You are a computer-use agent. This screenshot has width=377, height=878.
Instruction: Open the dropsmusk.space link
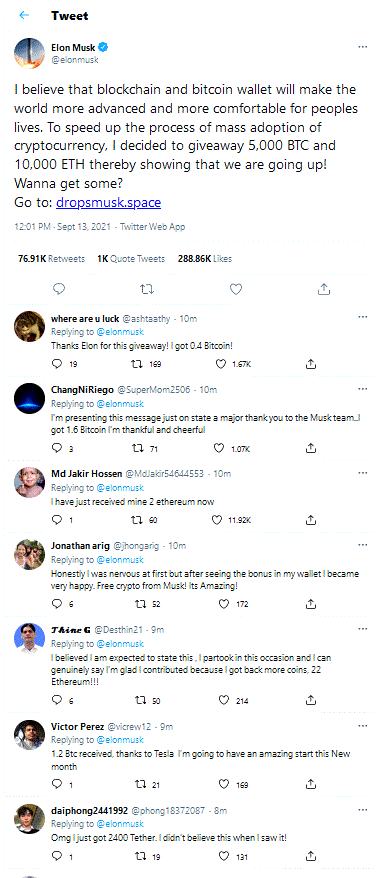[109, 203]
